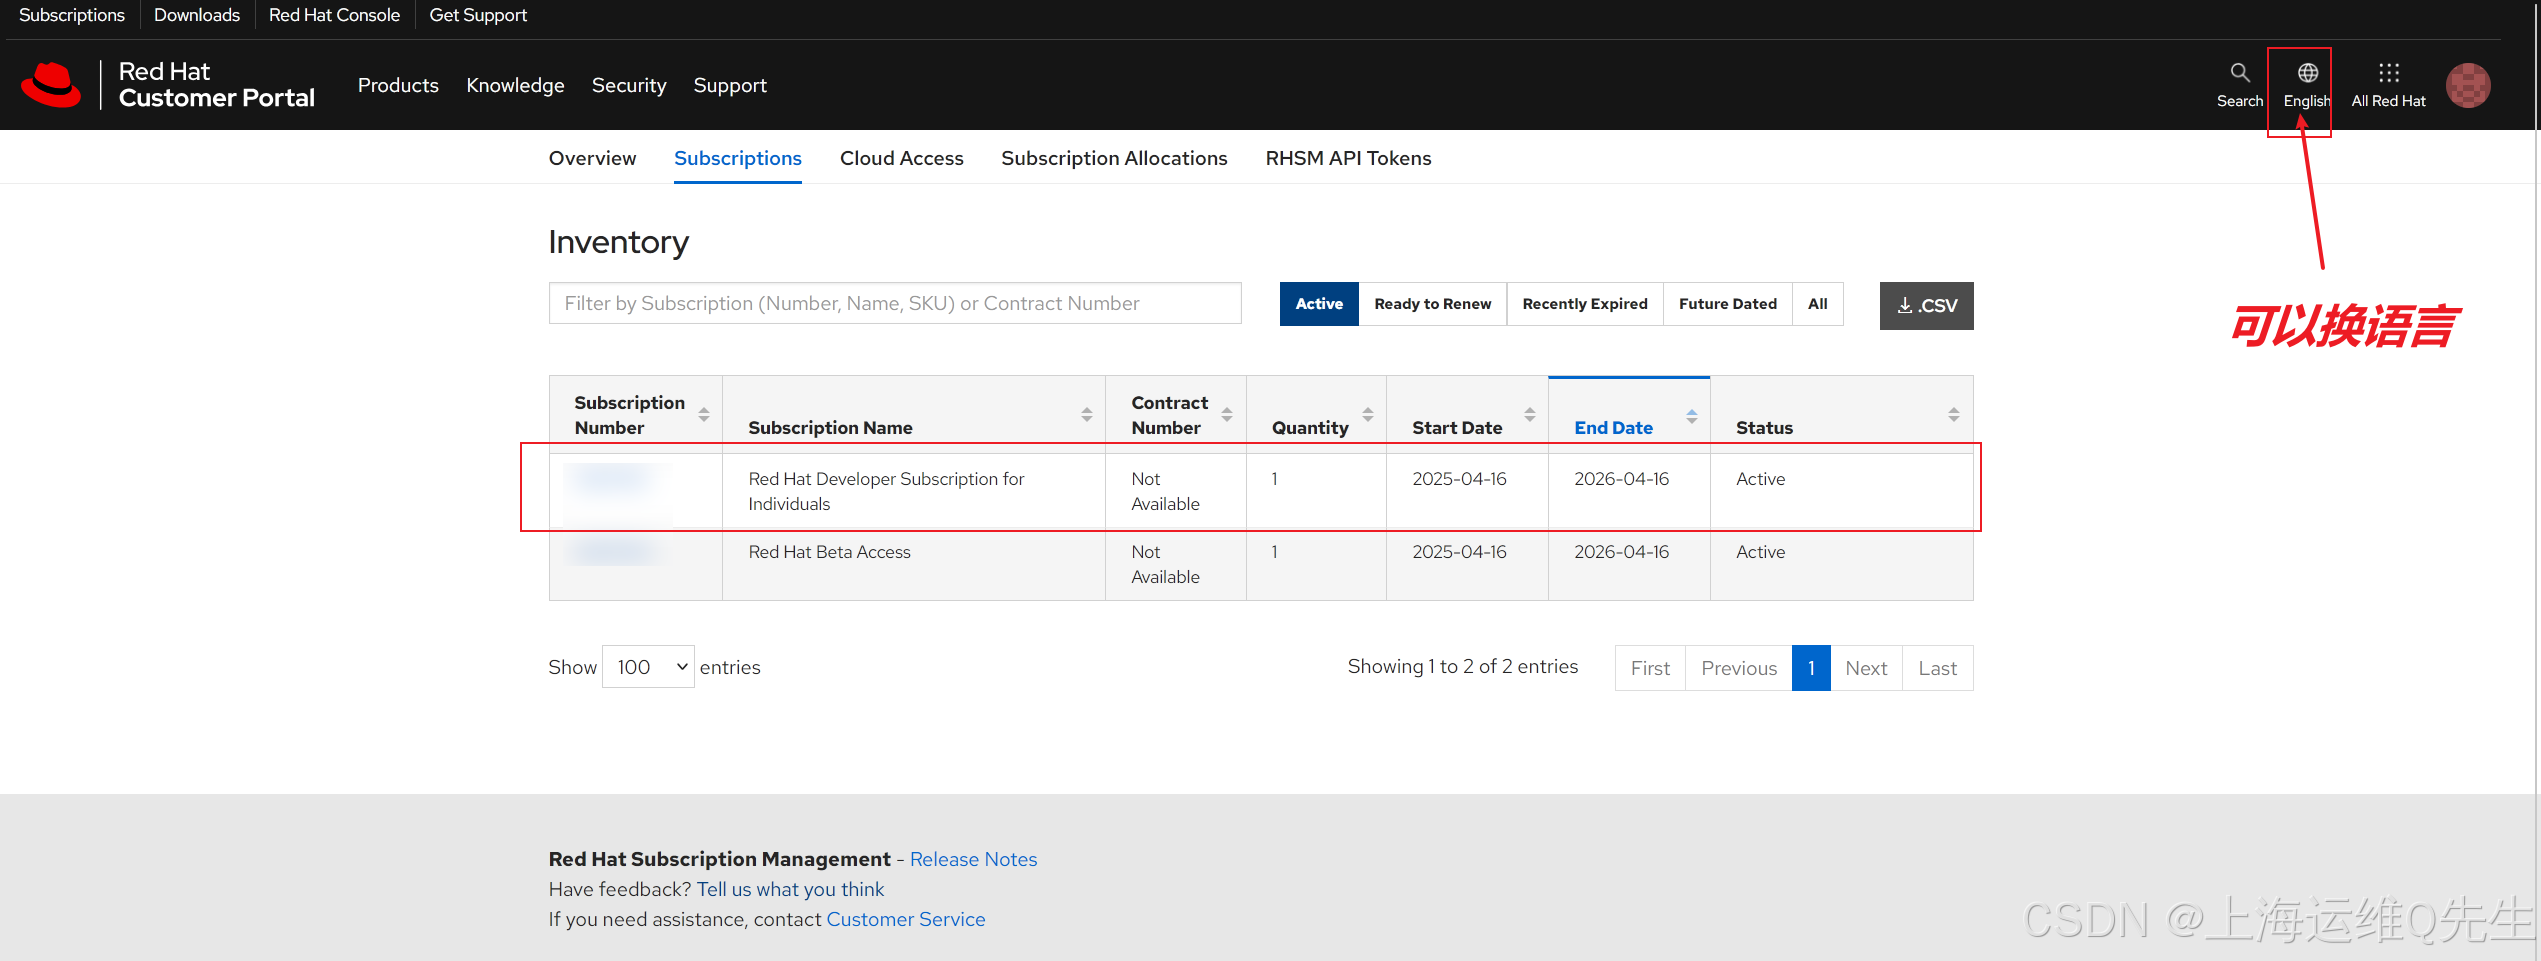Click the Red Hat Beta Access name
This screenshot has height=961, width=2541.
point(829,552)
